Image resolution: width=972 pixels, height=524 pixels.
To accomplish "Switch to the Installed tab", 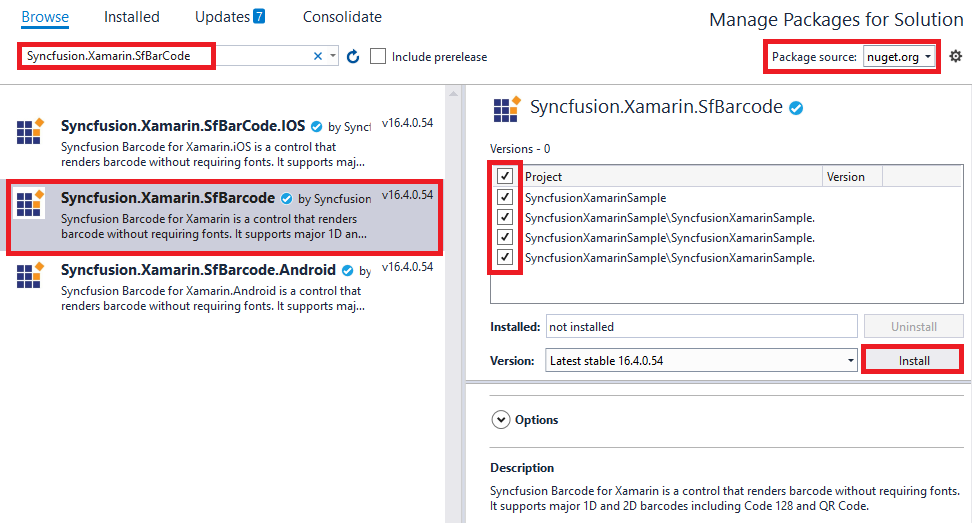I will pos(131,17).
